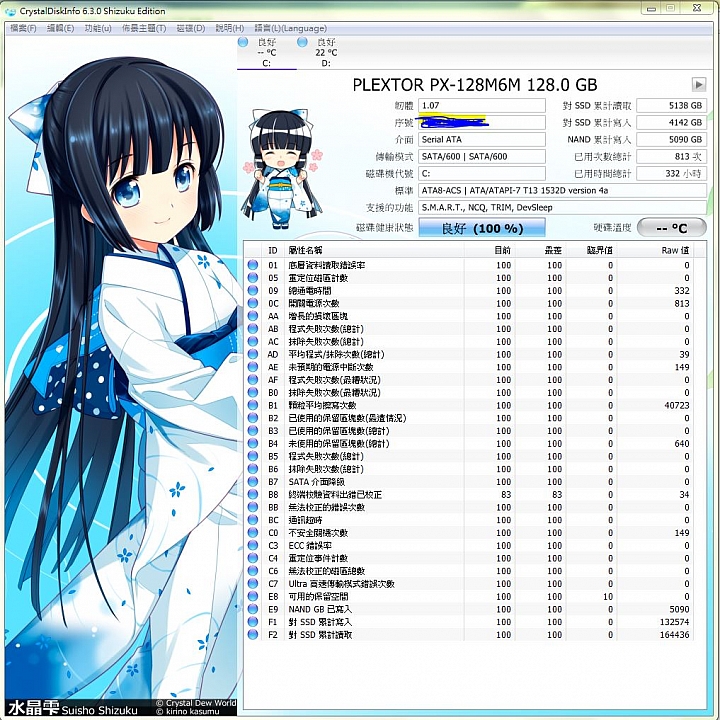Image resolution: width=720 pixels, height=720 pixels.
Task: Click the status icon for attribute B1
Action: tap(253, 405)
